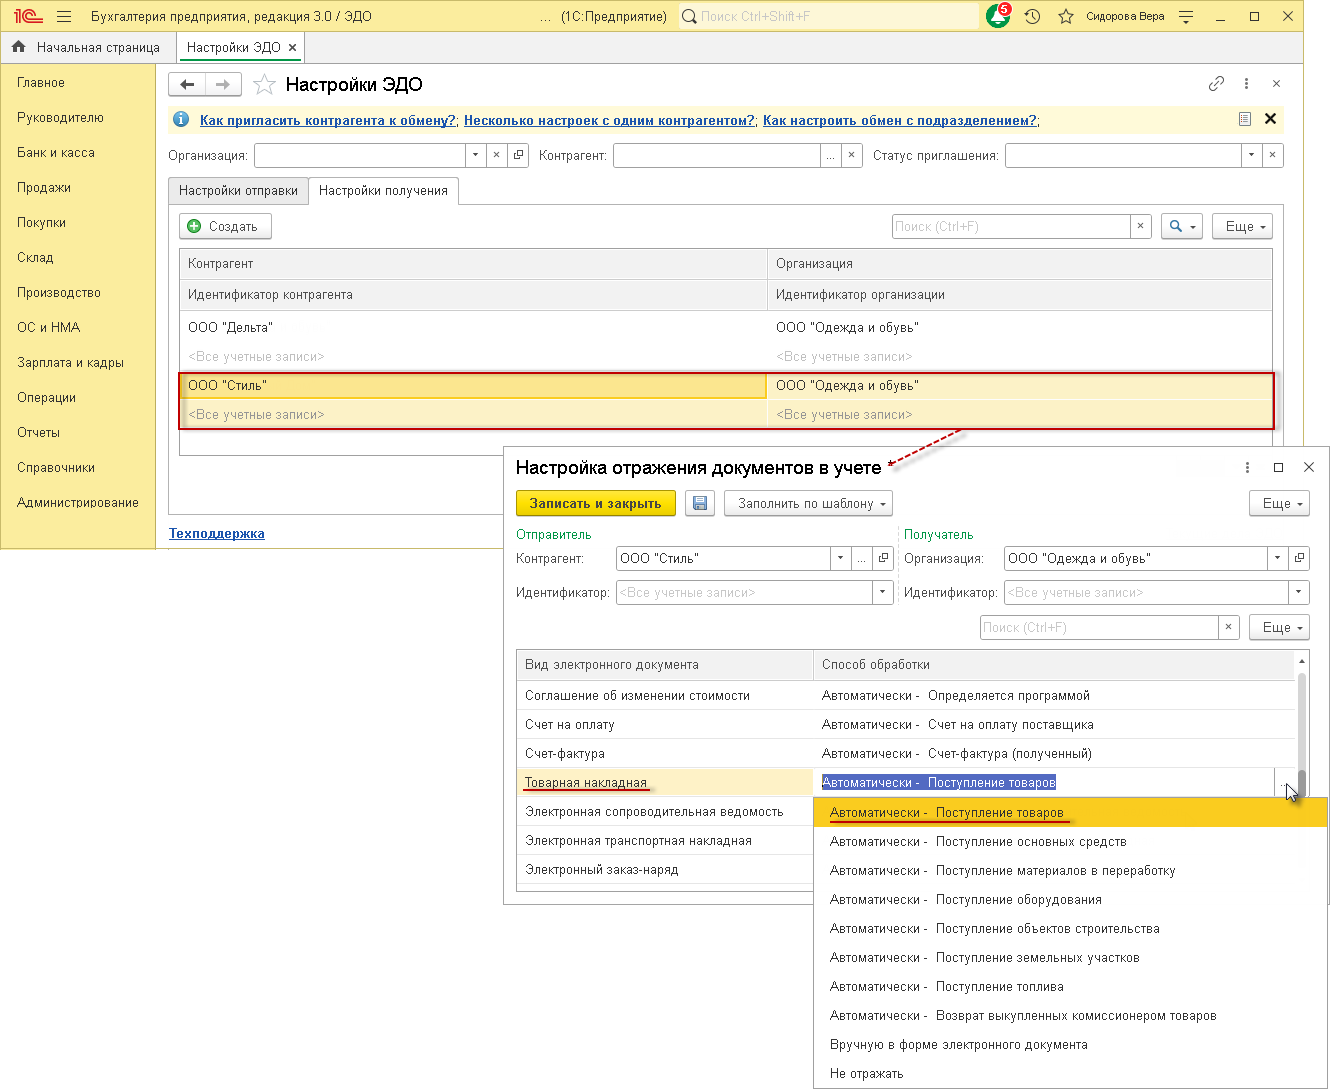Switch to Настройки отправки tab
1338x1090 pixels.
point(238,191)
